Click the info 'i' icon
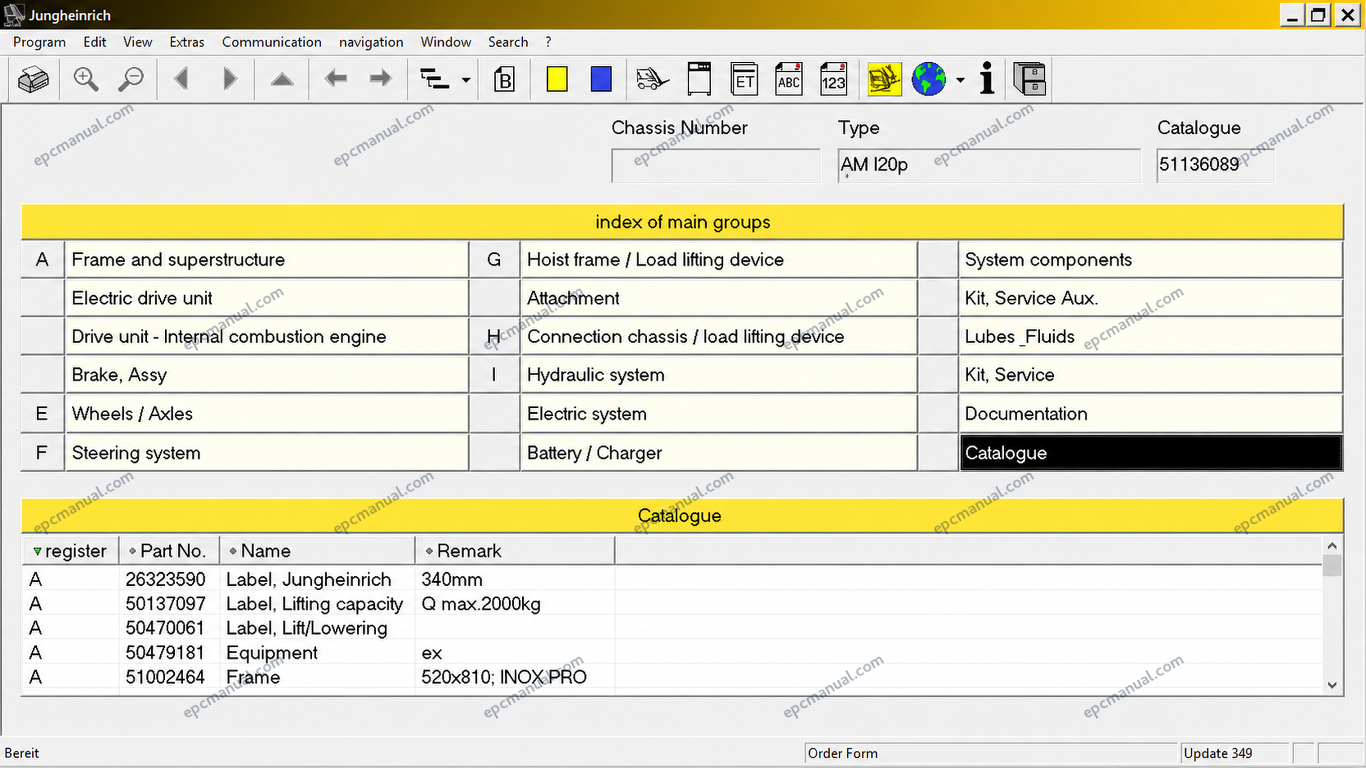1366x768 pixels. [987, 79]
